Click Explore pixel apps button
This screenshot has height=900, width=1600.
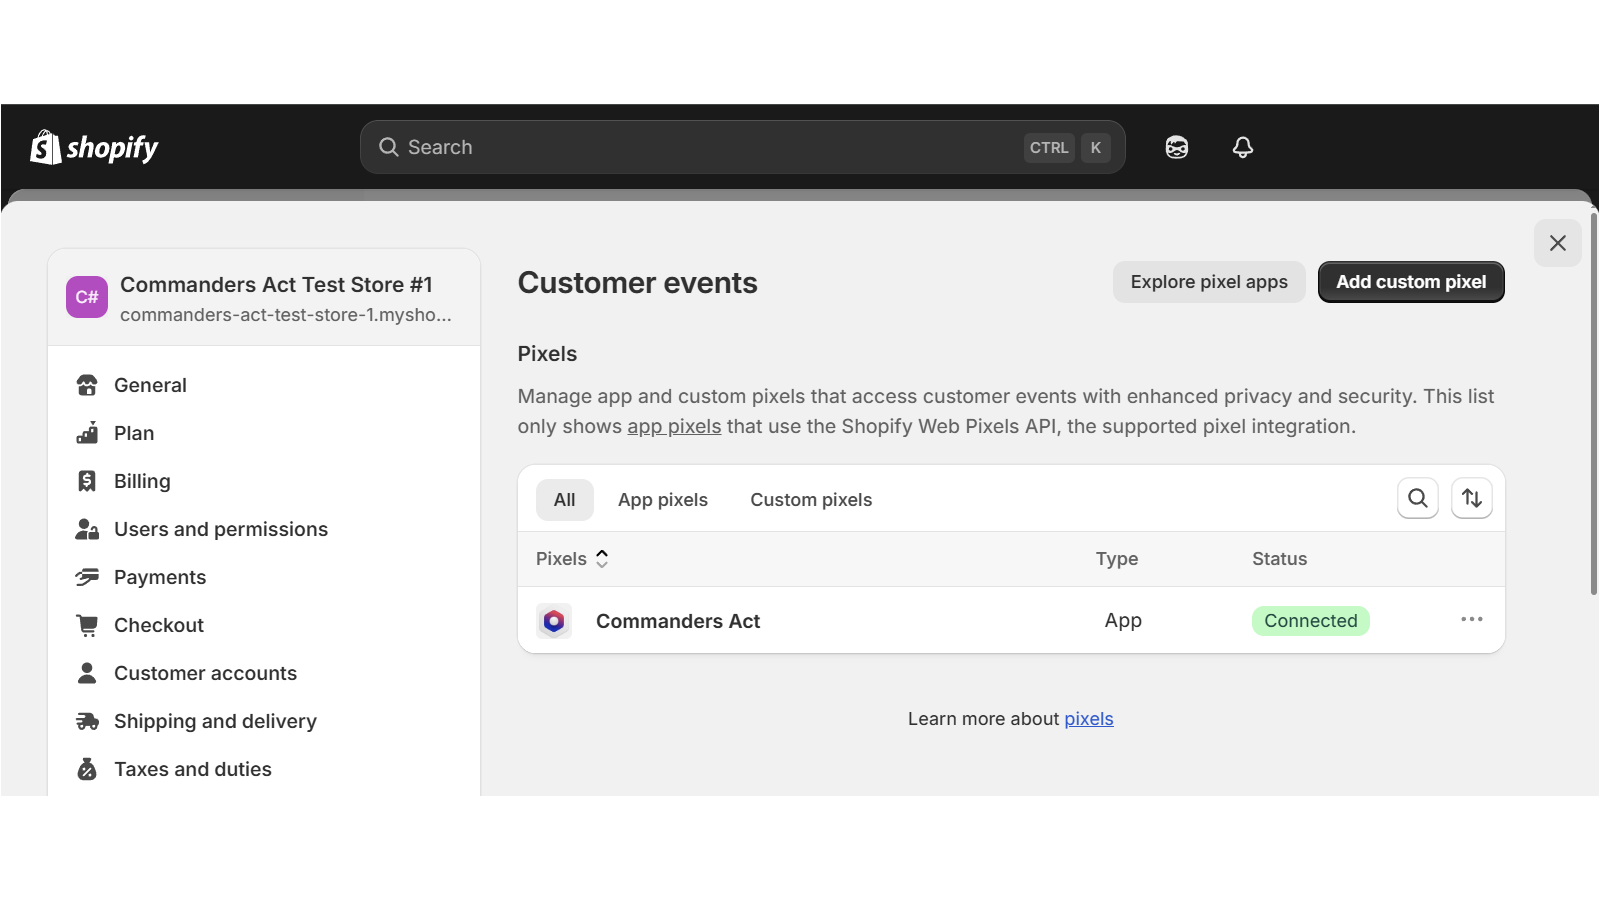point(1209,282)
